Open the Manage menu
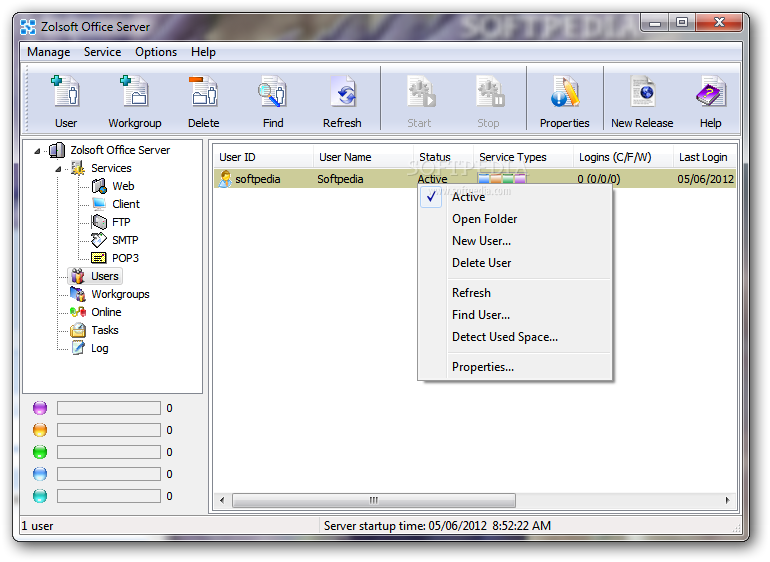Image resolution: width=770 pixels, height=562 pixels. [x=49, y=52]
